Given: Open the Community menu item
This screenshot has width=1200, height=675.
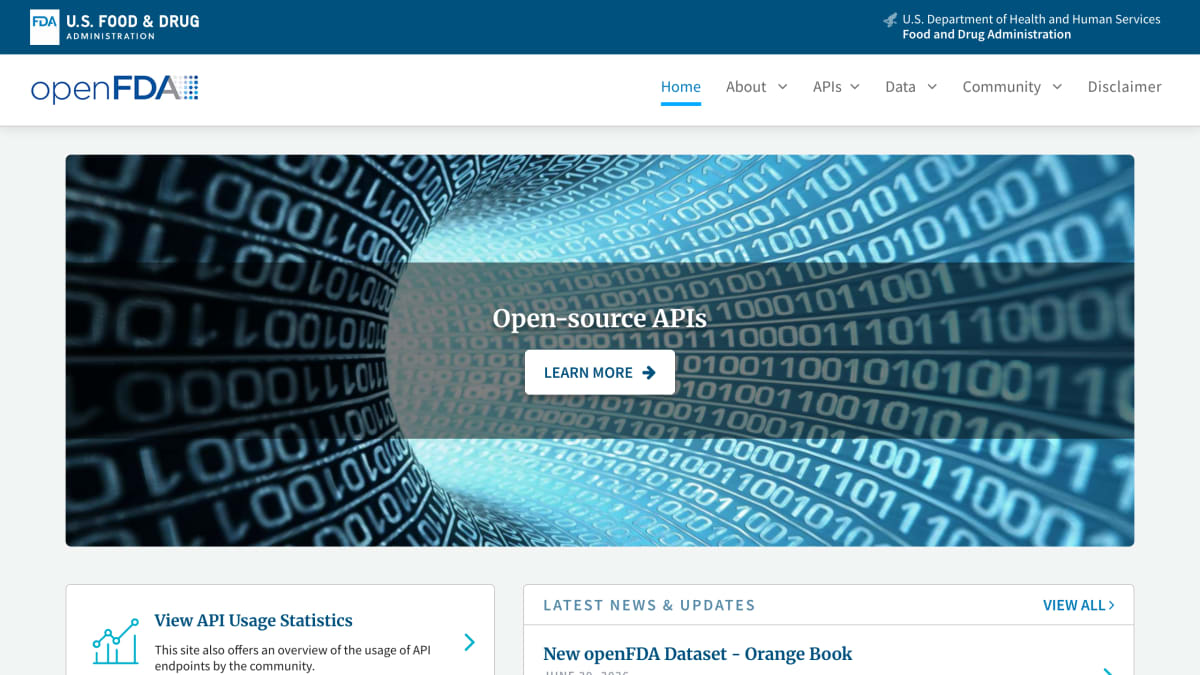Looking at the screenshot, I should pos(1002,87).
